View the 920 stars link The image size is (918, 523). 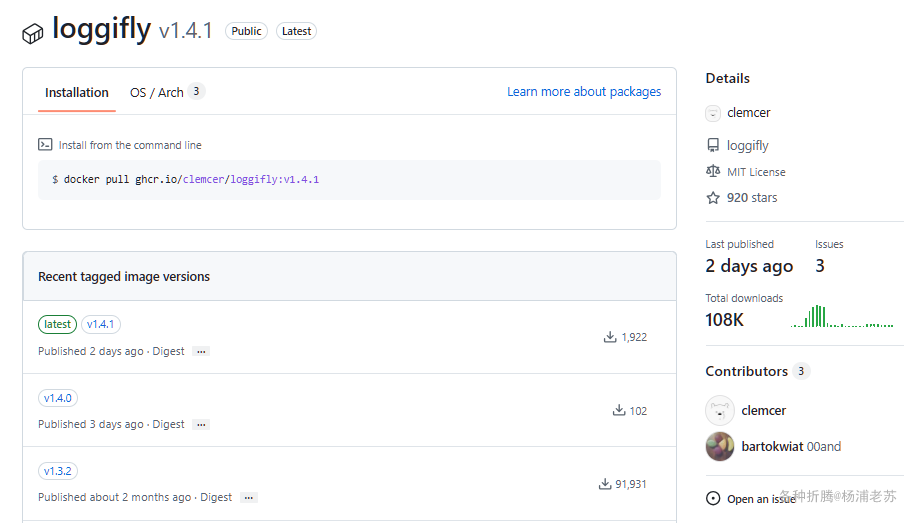click(752, 198)
